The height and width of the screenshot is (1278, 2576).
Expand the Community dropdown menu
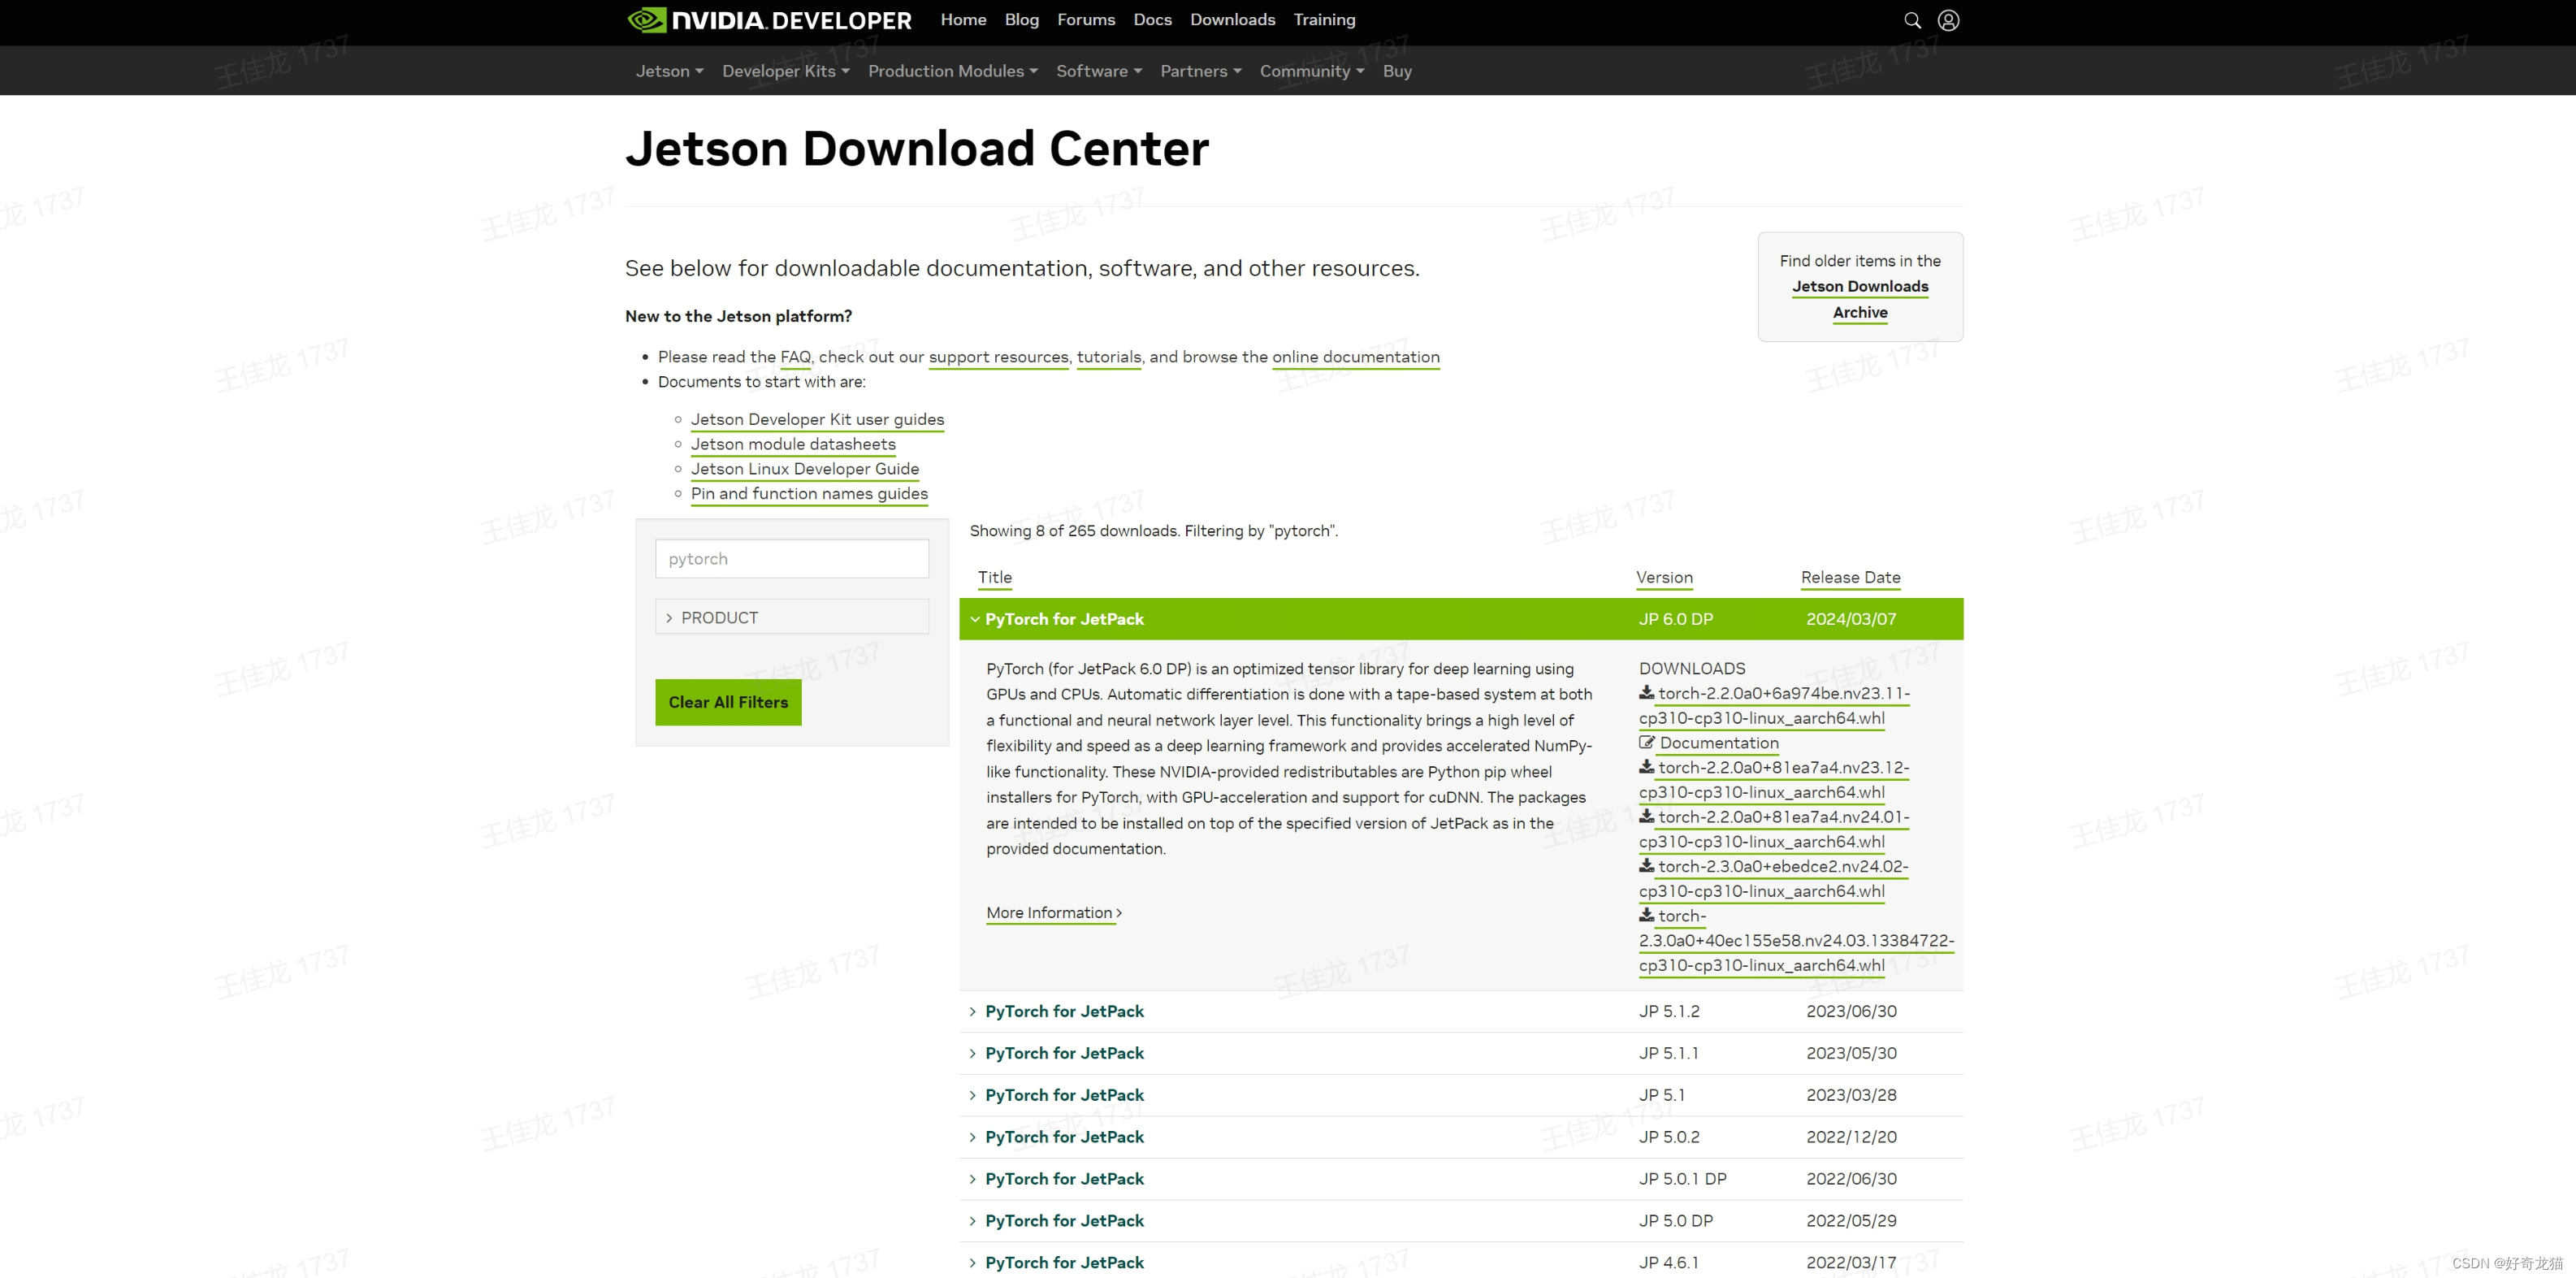coord(1311,71)
